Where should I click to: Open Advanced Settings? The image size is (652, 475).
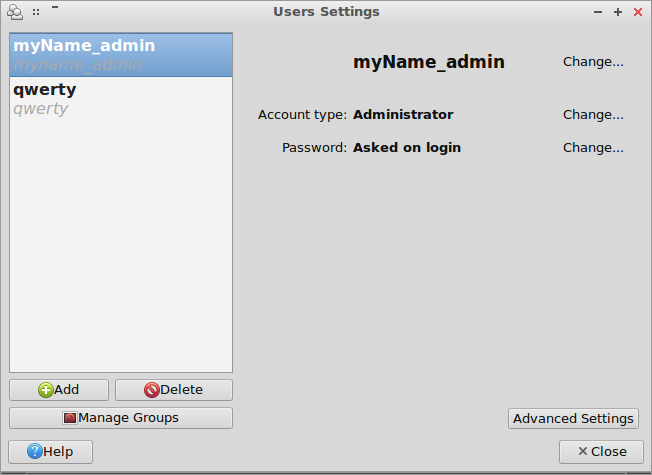tap(573, 418)
